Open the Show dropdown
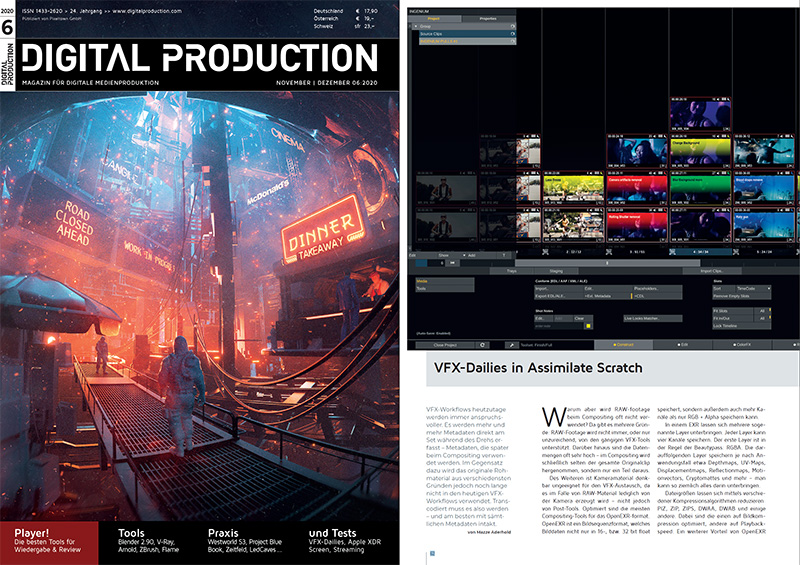Screen dimensions: 800x565 pyautogui.click(x=452, y=255)
